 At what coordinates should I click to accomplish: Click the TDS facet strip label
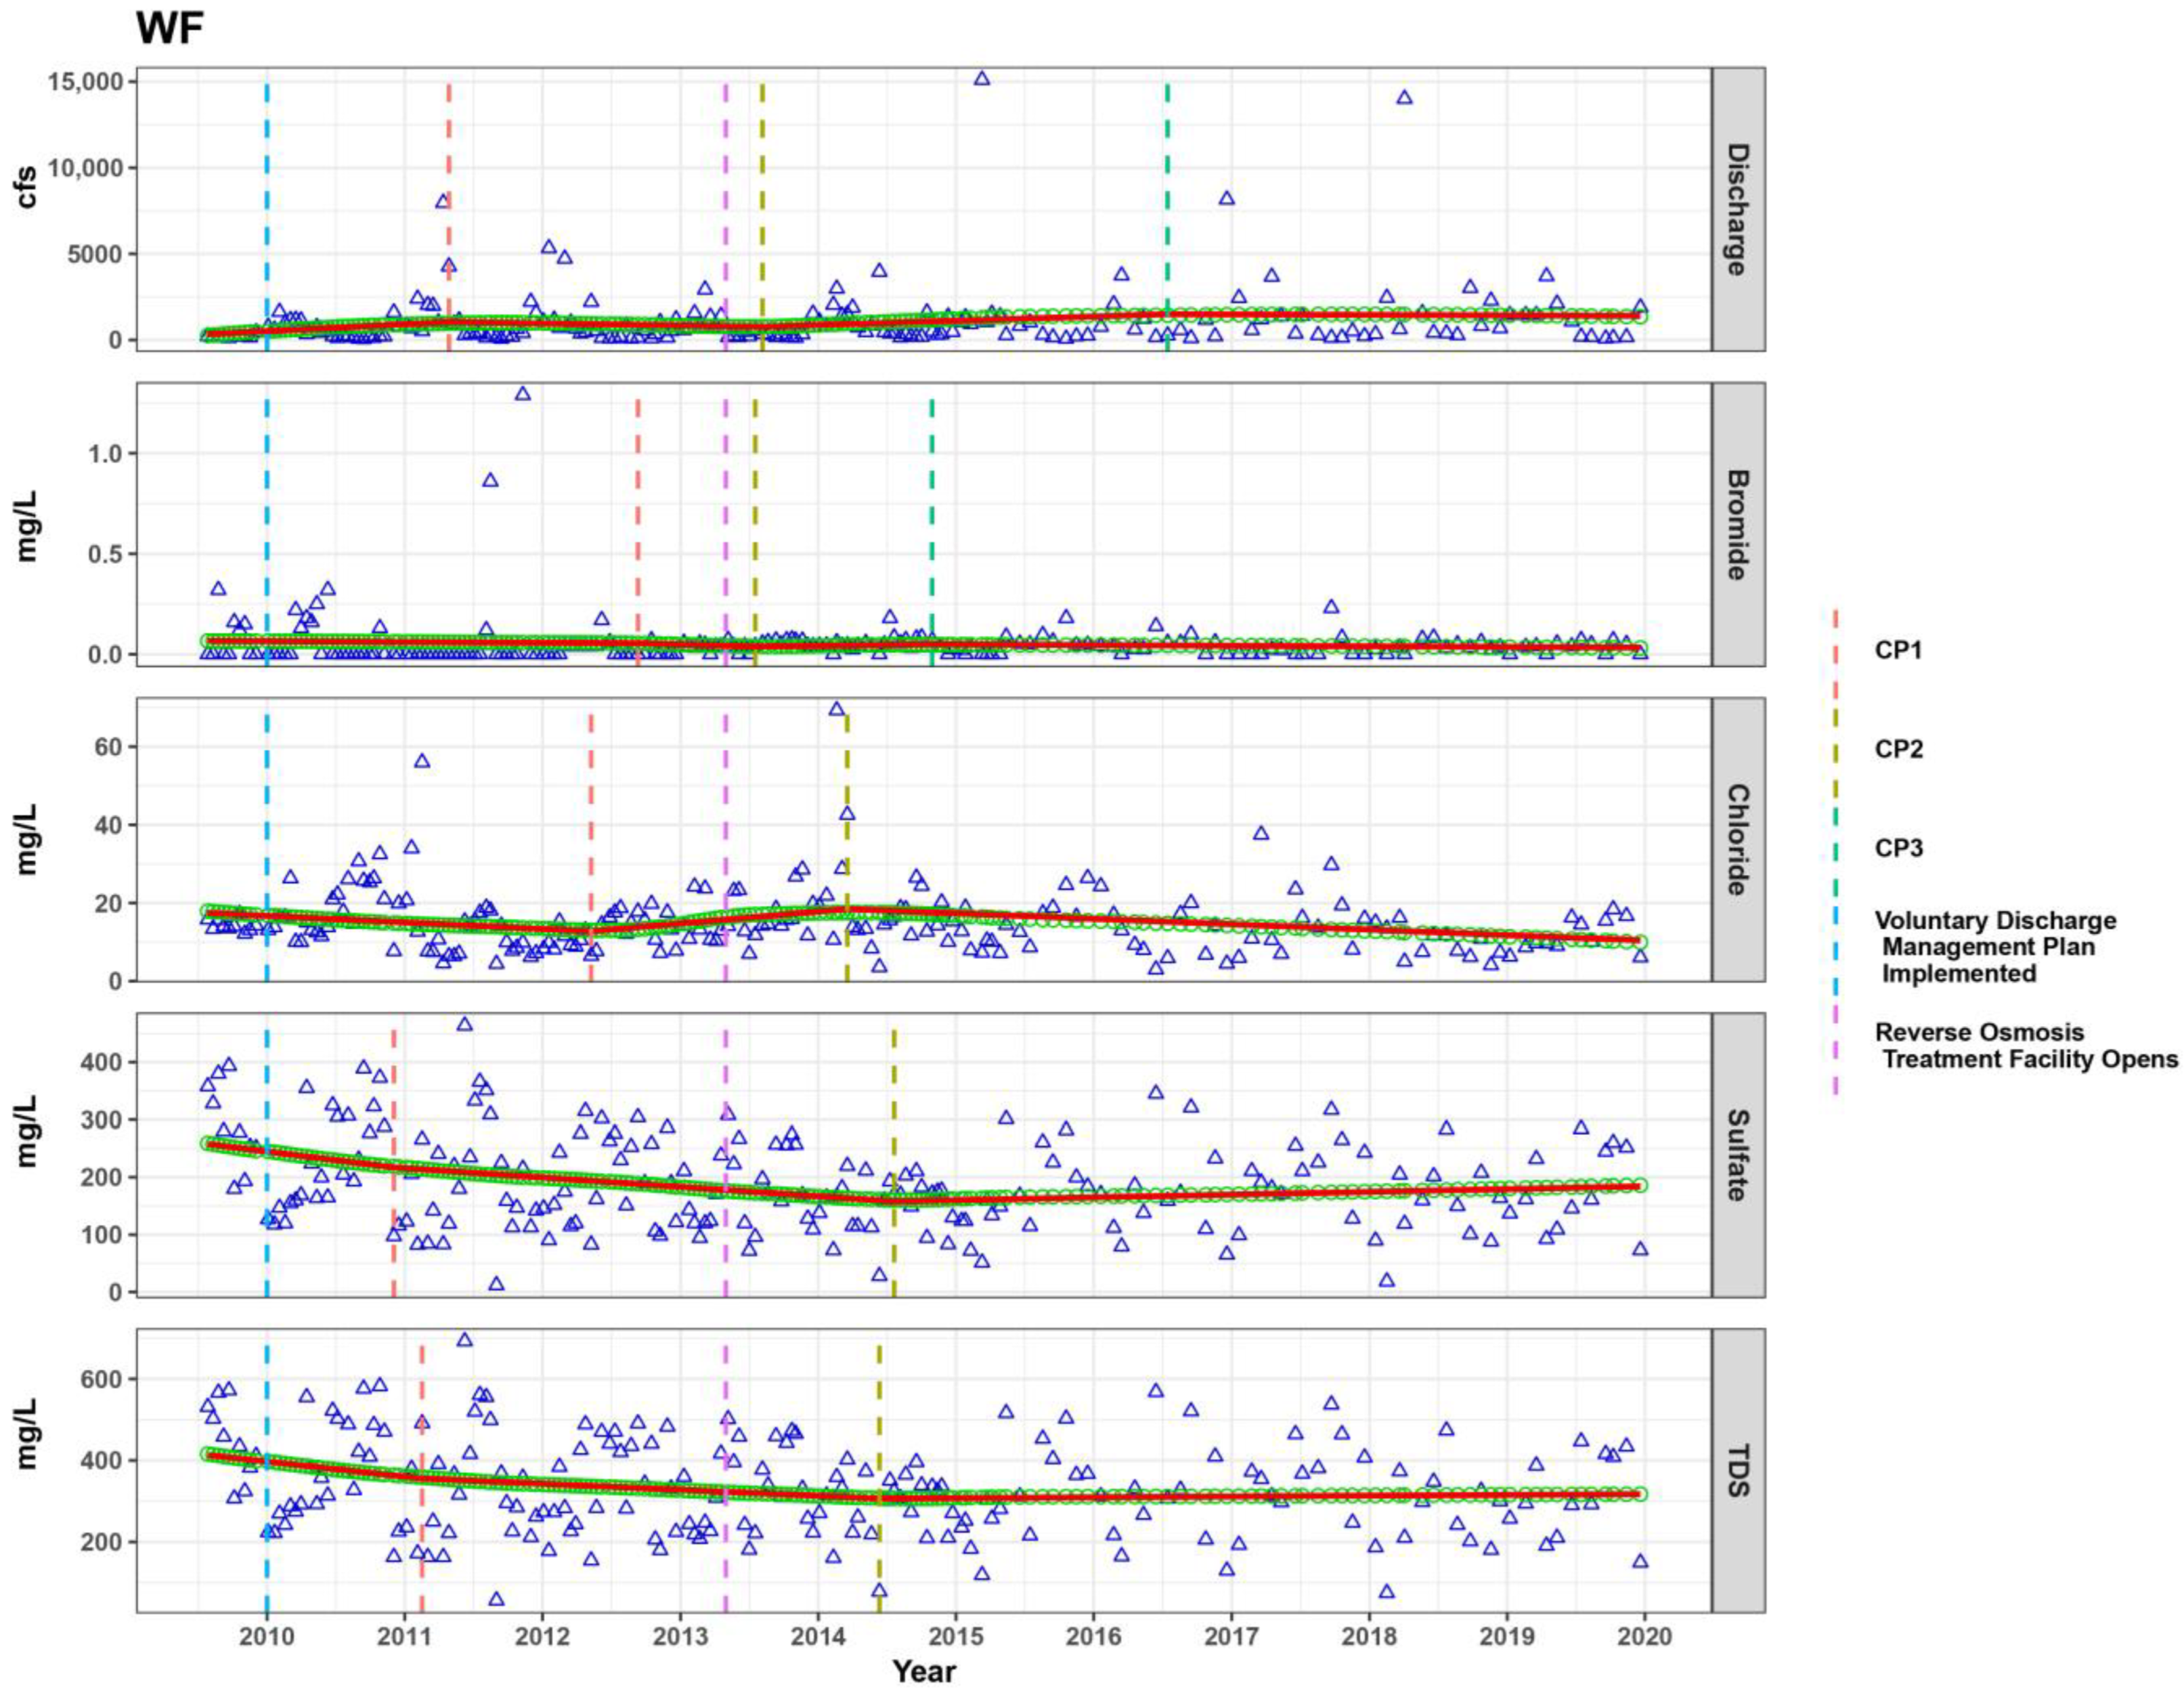click(1738, 1470)
